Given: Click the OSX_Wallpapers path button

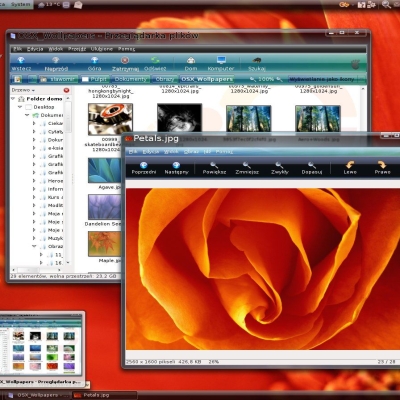Looking at the screenshot, I should coord(207,79).
